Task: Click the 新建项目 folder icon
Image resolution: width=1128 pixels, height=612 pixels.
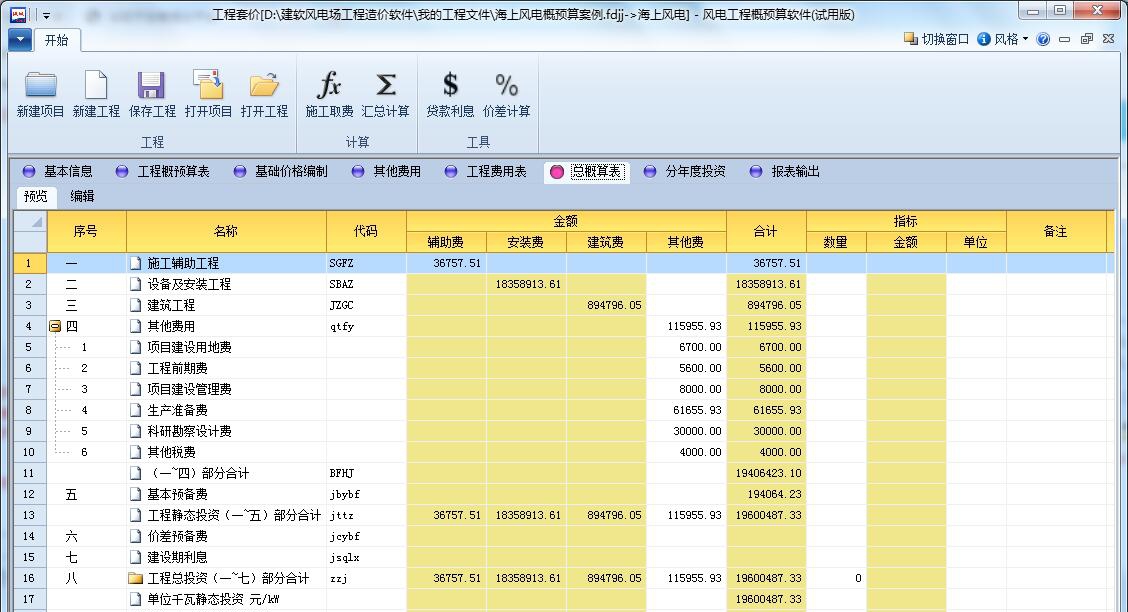Action: (x=41, y=86)
